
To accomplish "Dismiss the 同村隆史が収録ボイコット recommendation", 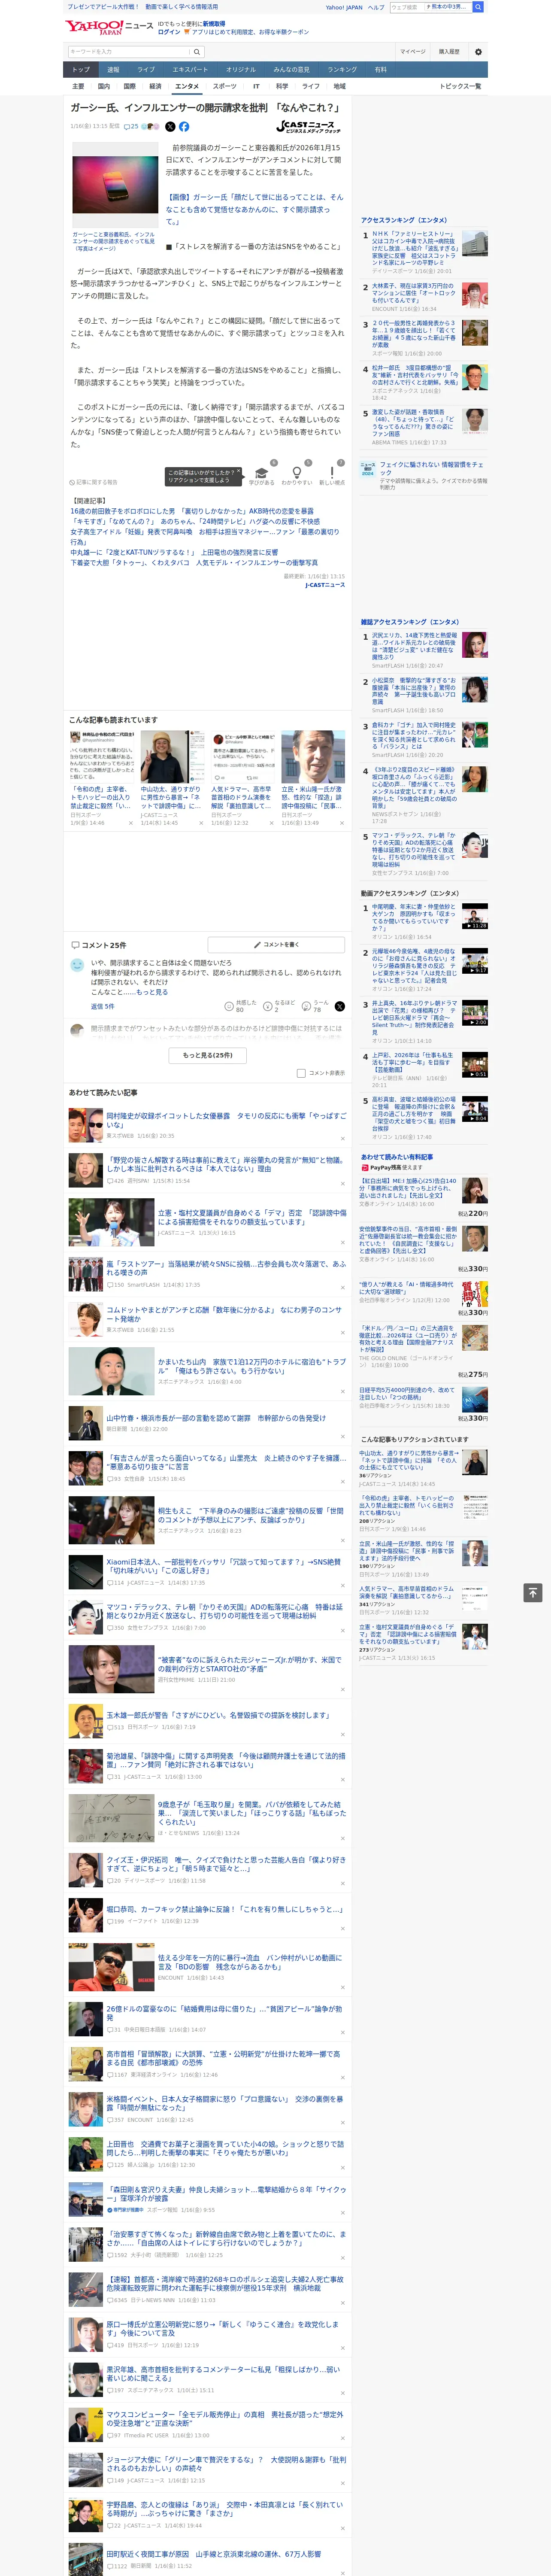I will tap(343, 1138).
